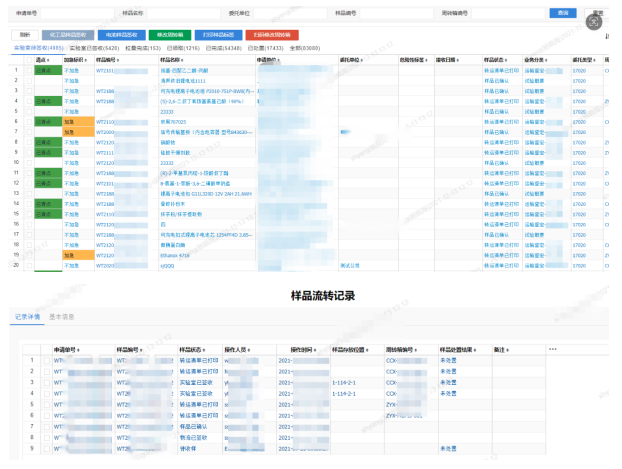Select the checkbox on row 6 of top table
The image size is (622, 469).
[x=28, y=121]
